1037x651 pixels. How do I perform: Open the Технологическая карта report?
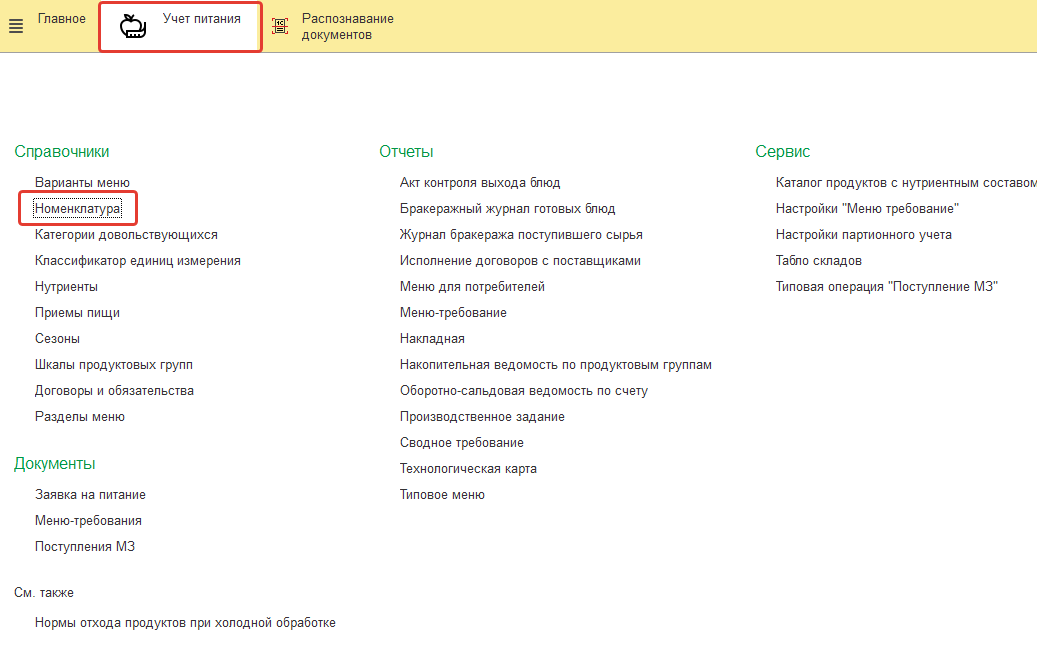pyautogui.click(x=468, y=469)
